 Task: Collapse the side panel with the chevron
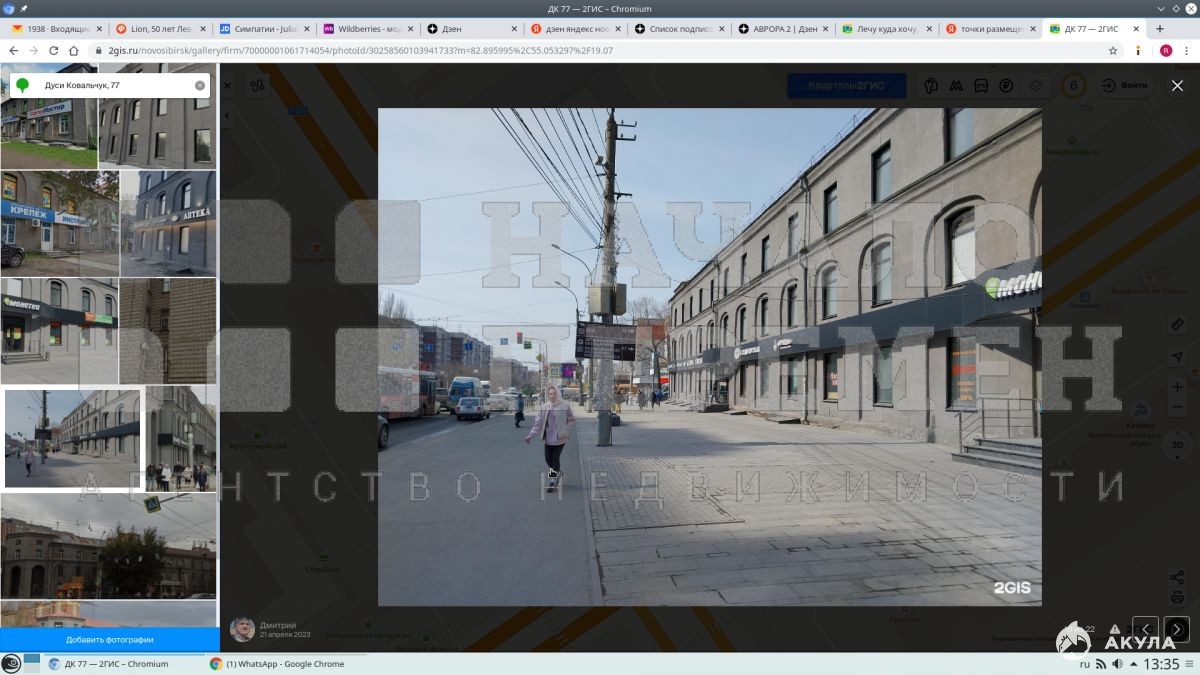point(227,117)
